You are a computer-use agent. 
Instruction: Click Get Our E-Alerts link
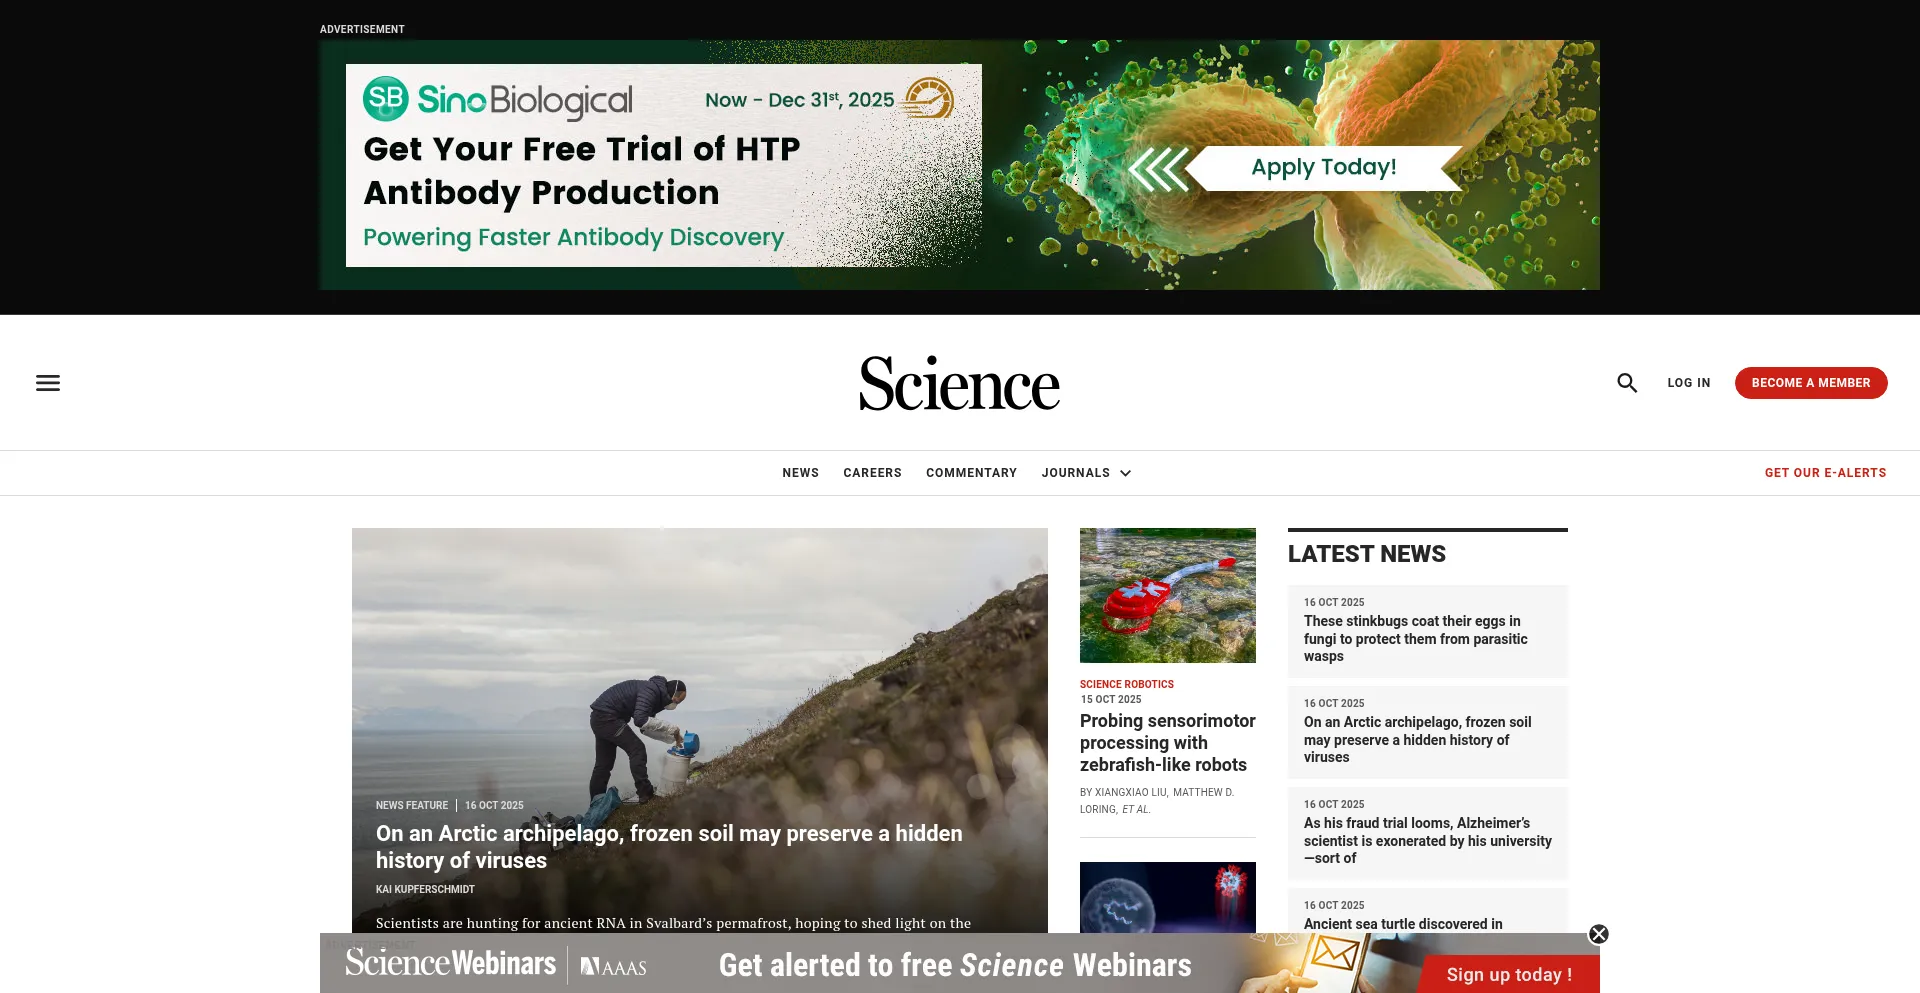pos(1825,473)
